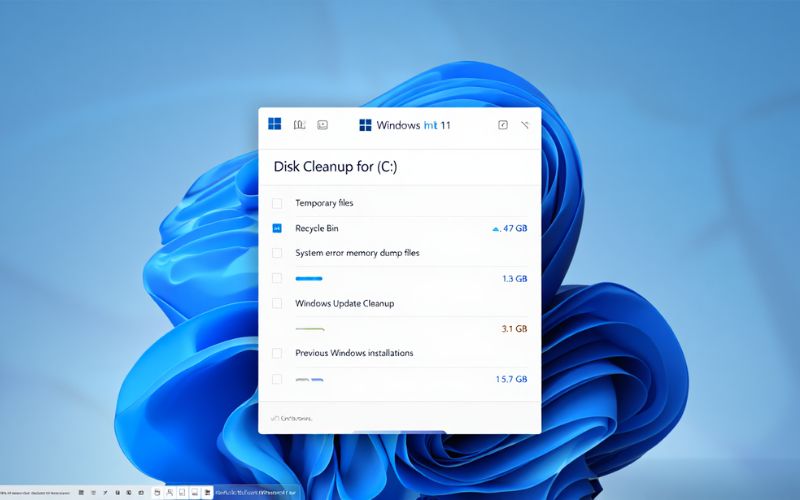
Task: Click the grey-blue bar beside 15.7 GB
Action: (309, 380)
